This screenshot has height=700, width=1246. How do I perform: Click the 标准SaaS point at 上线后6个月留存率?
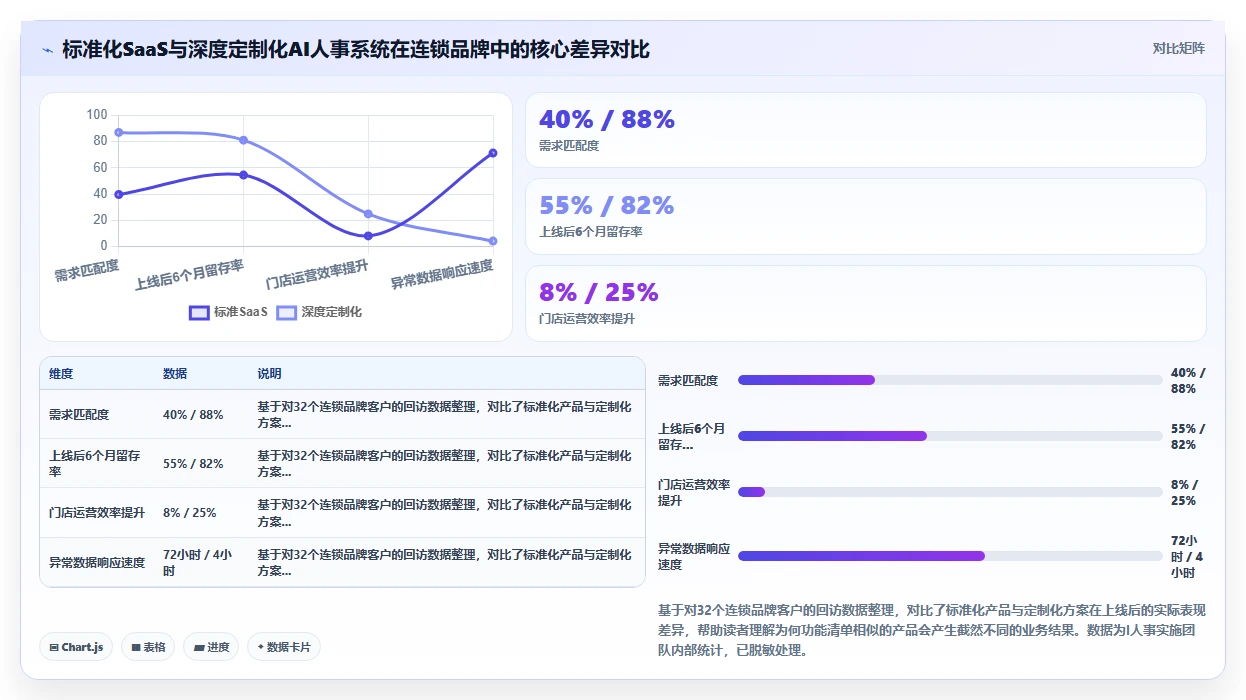click(243, 175)
